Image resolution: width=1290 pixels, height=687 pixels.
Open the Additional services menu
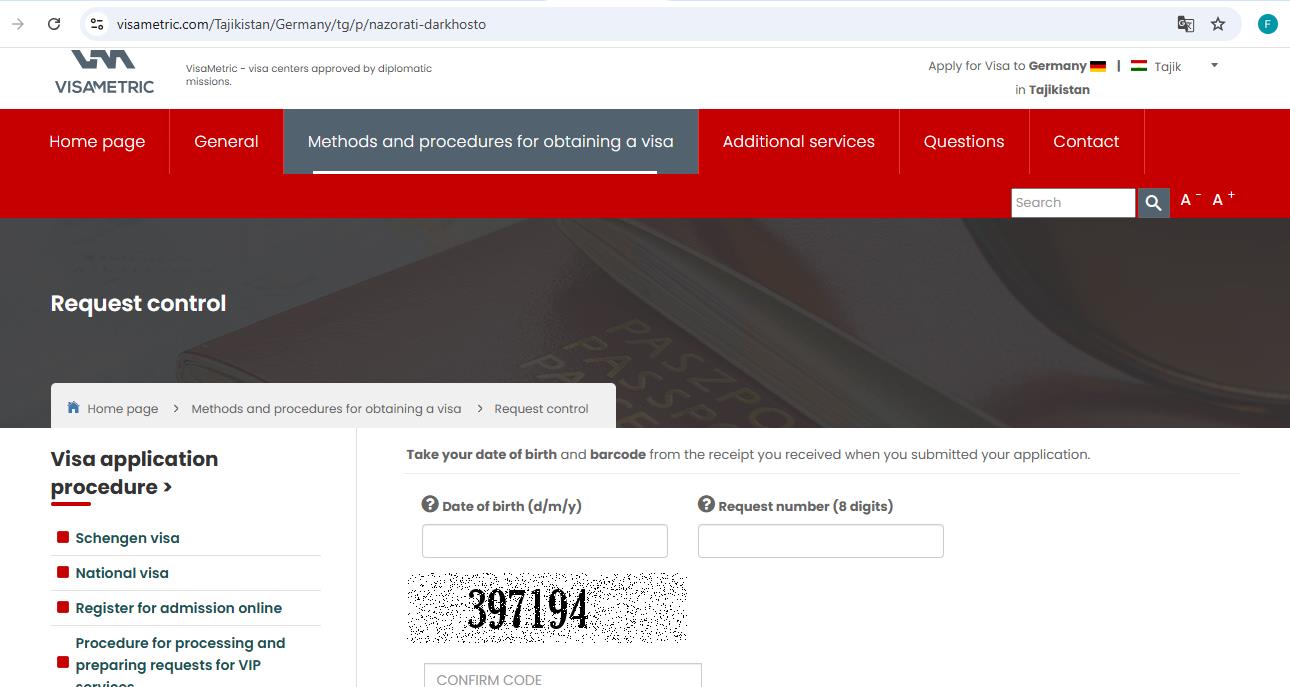pos(798,141)
